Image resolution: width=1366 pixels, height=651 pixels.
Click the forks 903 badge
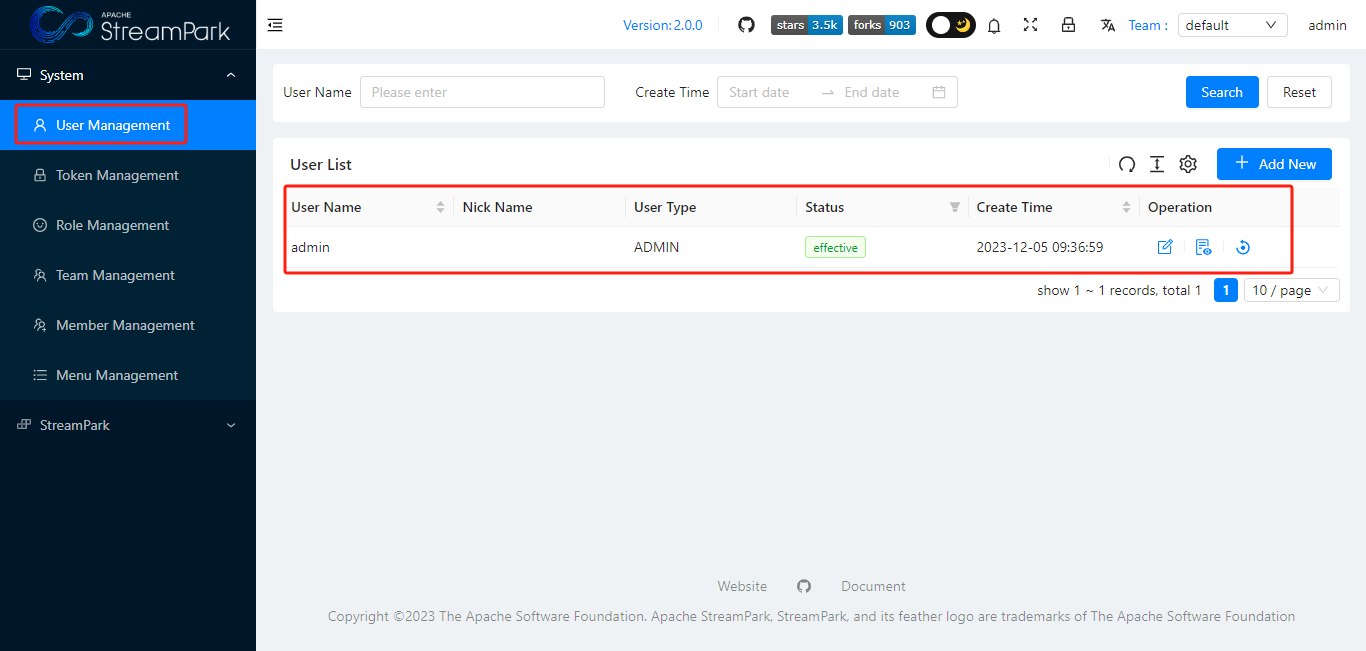coord(882,25)
